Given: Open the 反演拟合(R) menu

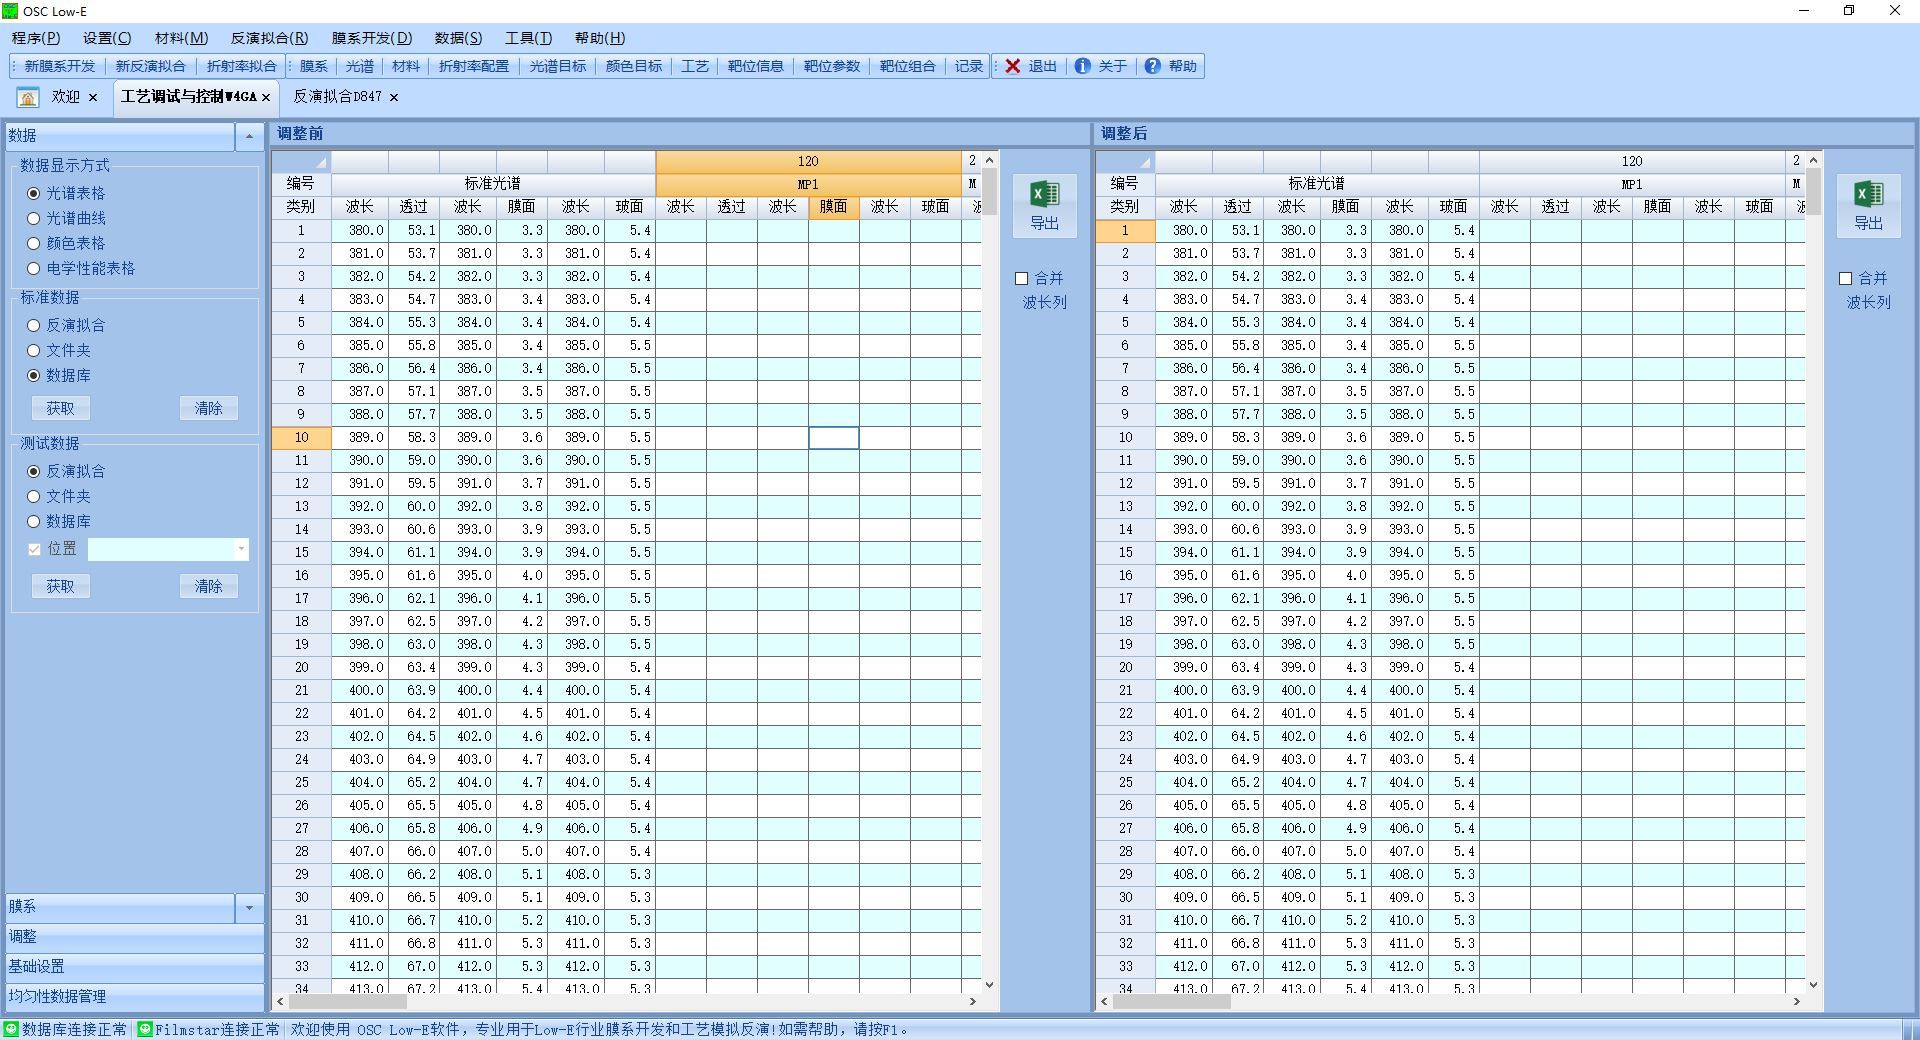Looking at the screenshot, I should [x=269, y=38].
